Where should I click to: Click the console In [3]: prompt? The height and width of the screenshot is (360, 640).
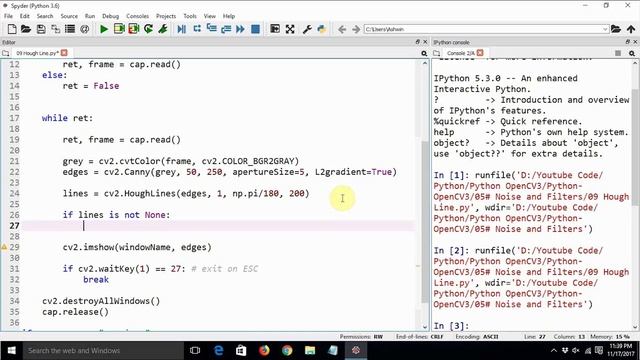pyautogui.click(x=451, y=326)
